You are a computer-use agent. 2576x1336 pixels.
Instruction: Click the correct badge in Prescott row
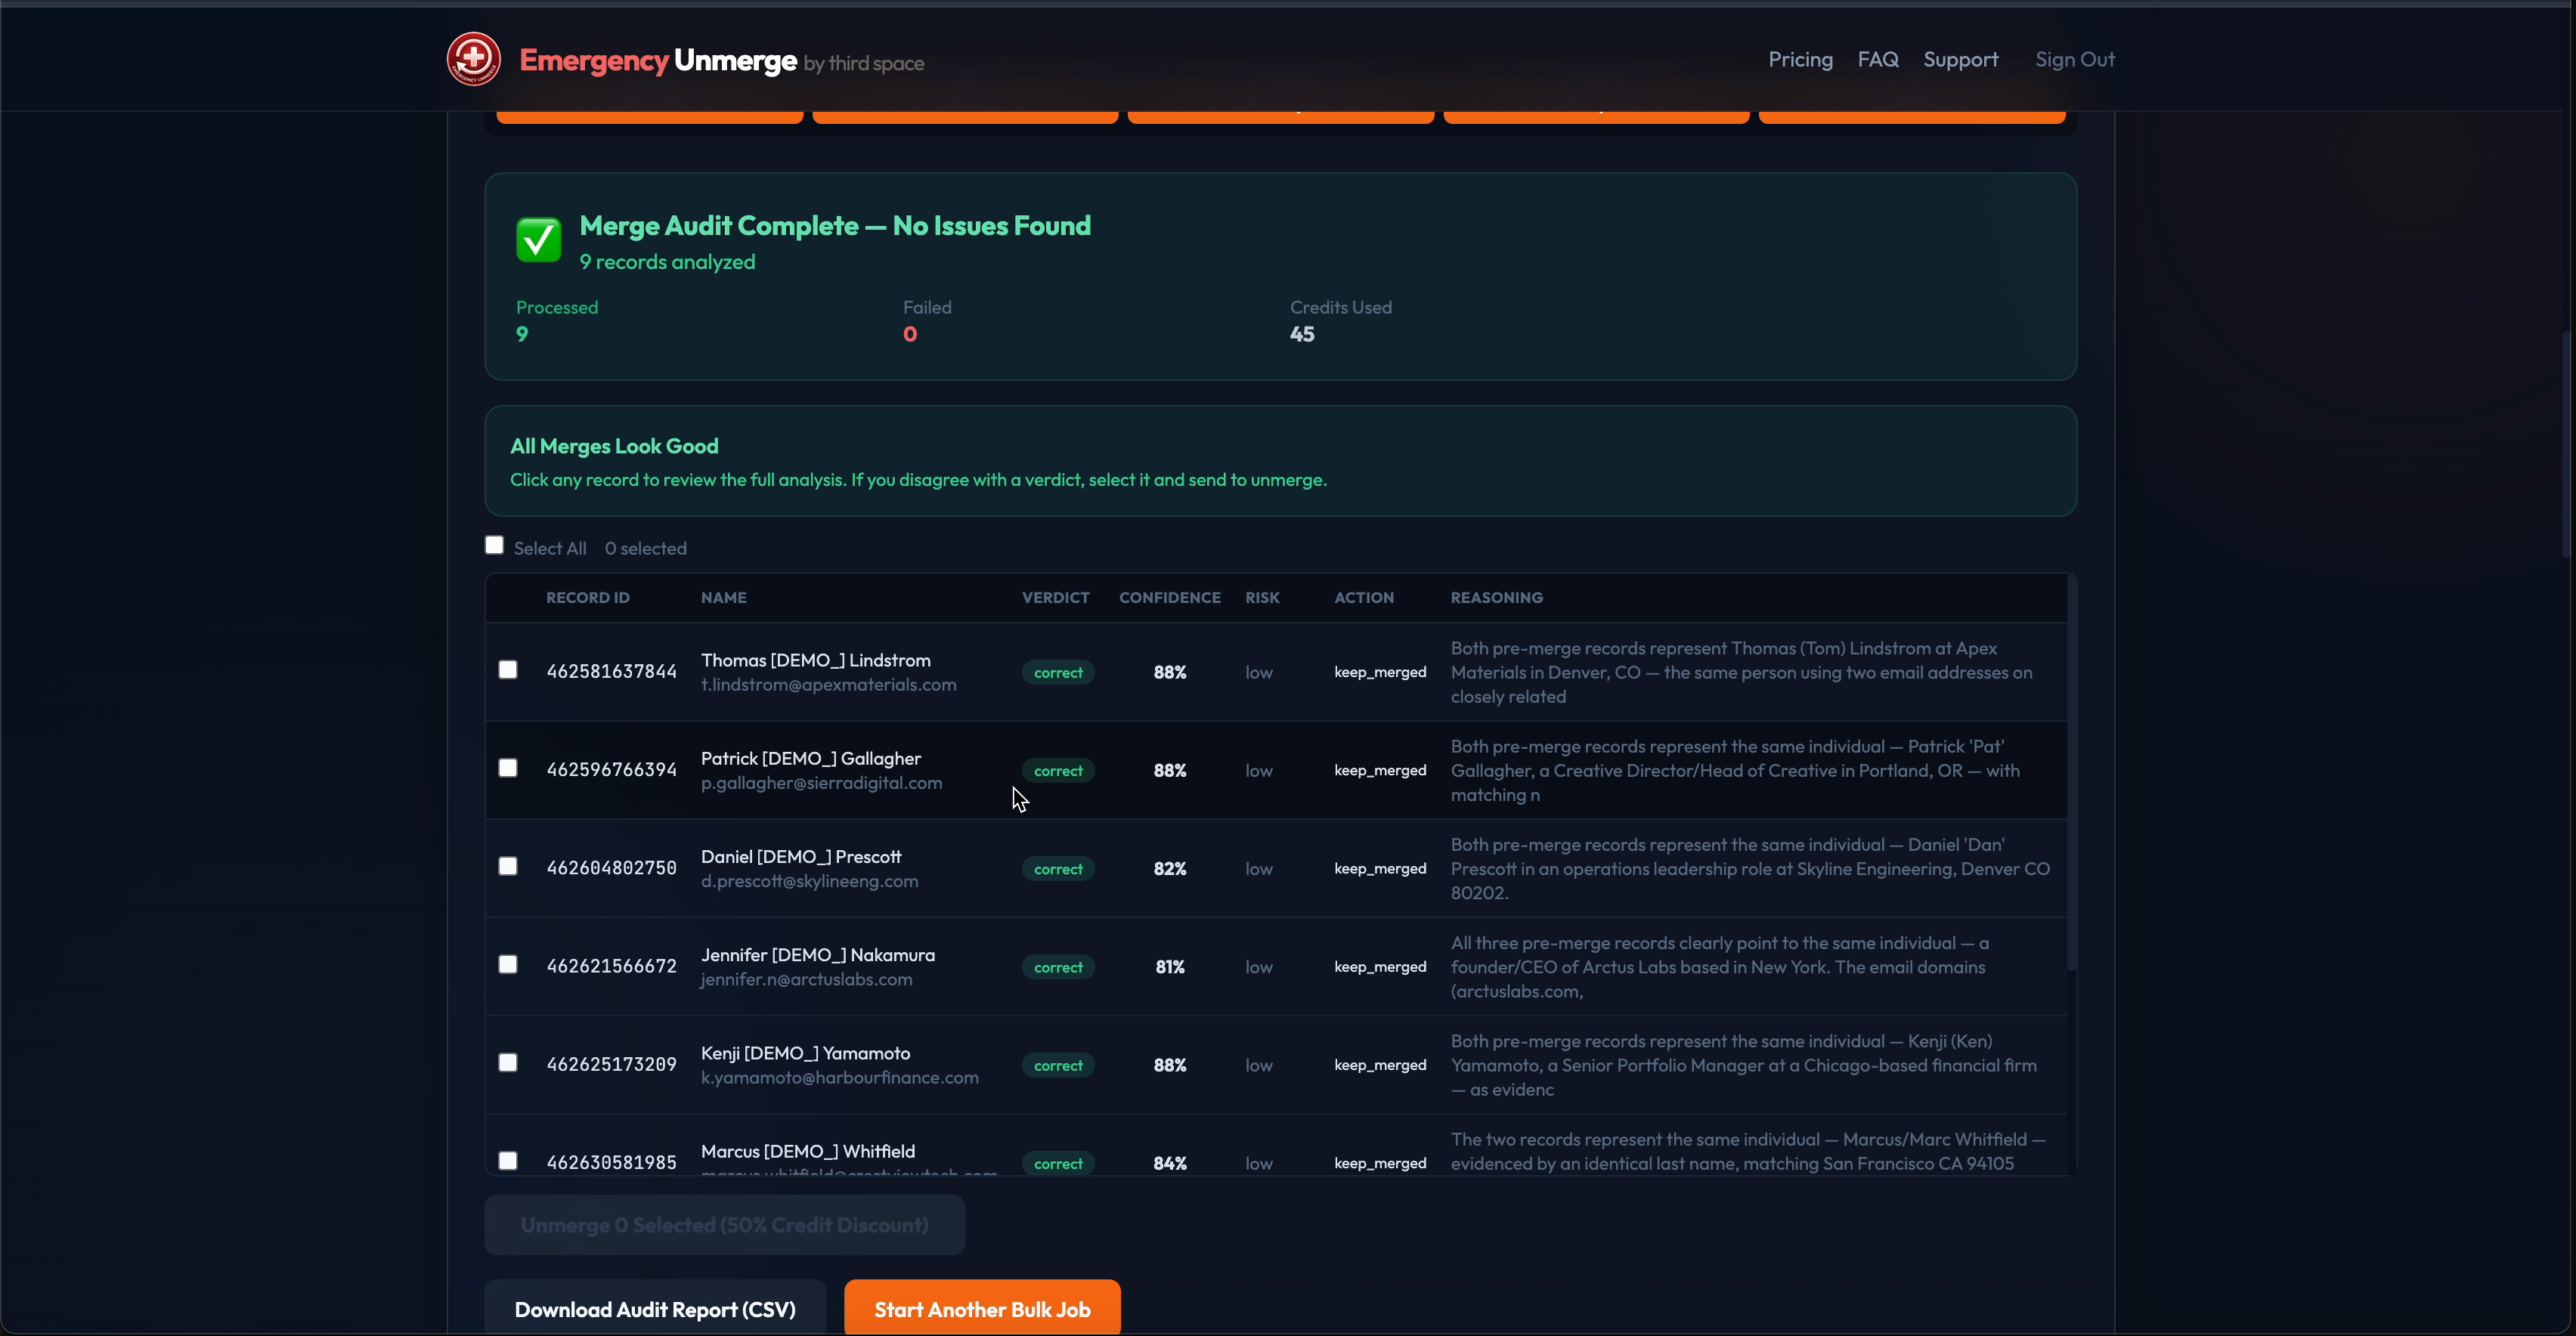1058,869
